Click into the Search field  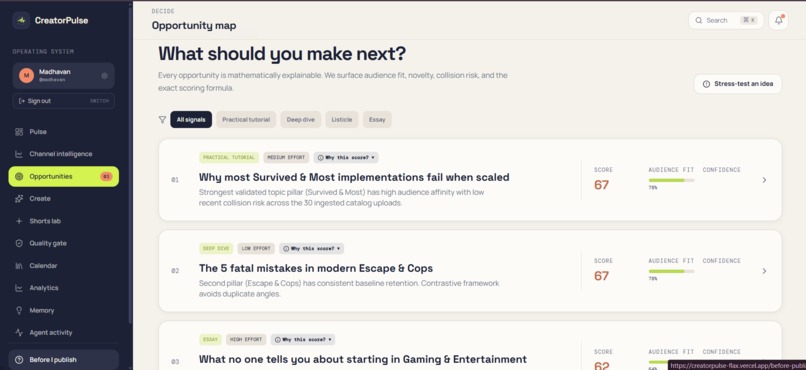[726, 21]
